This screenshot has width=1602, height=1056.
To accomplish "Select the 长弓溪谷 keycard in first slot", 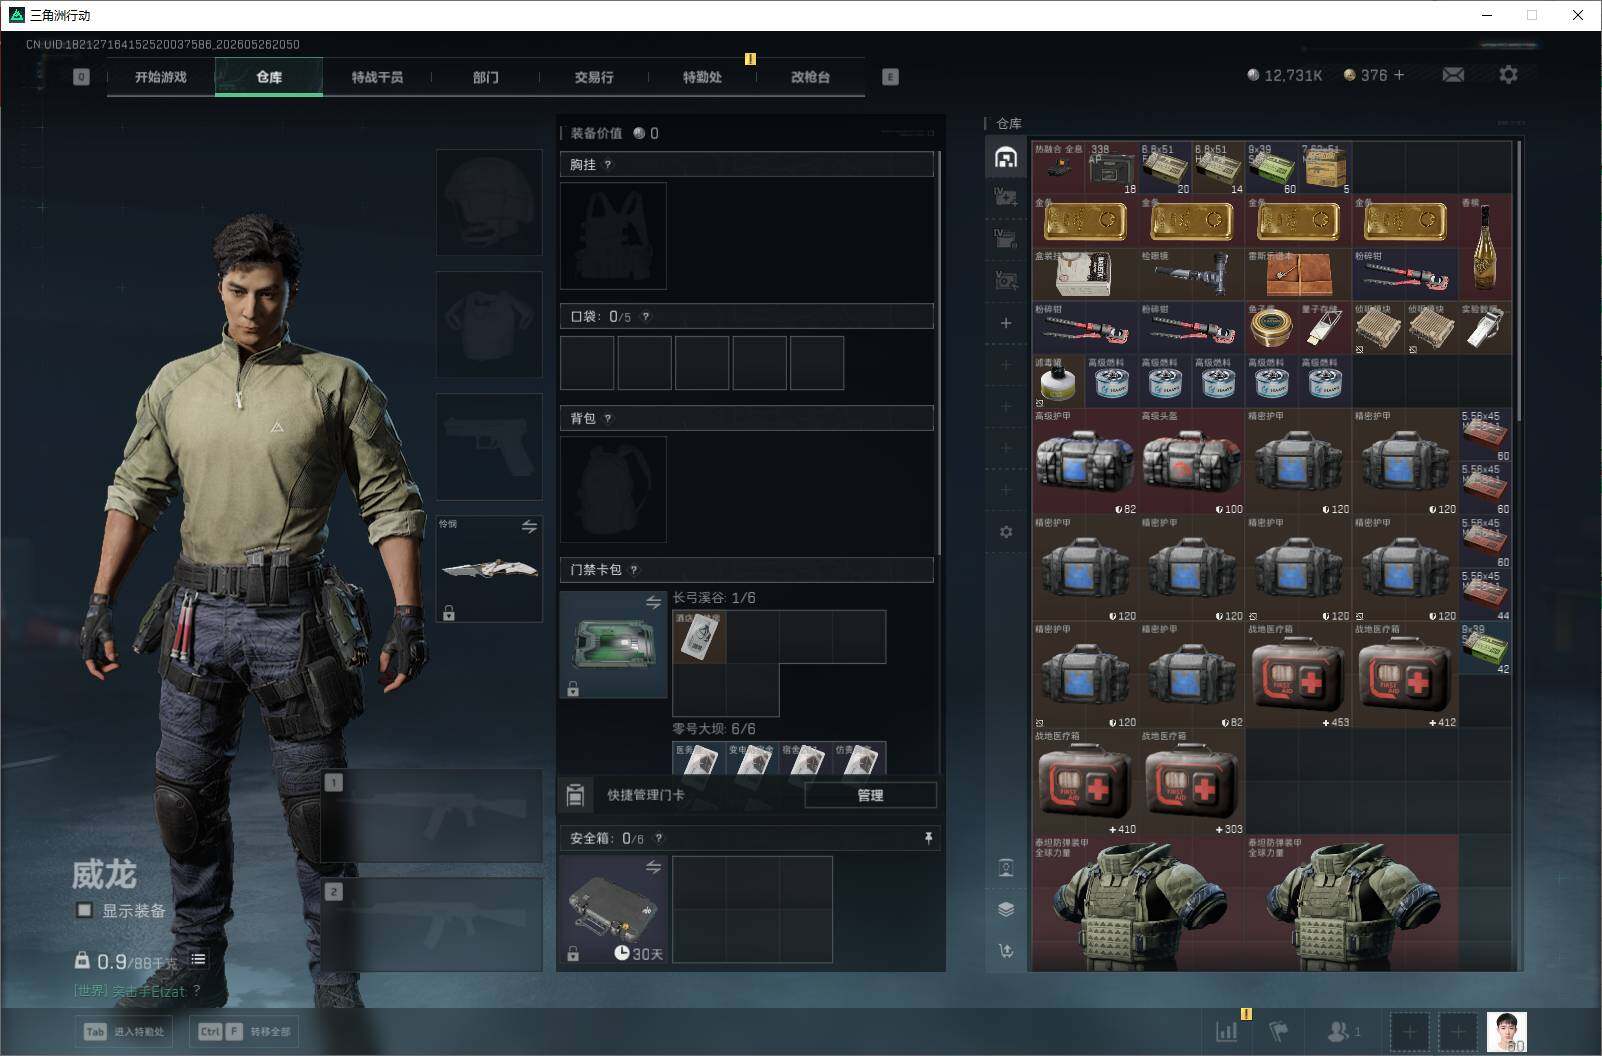I will [x=699, y=636].
